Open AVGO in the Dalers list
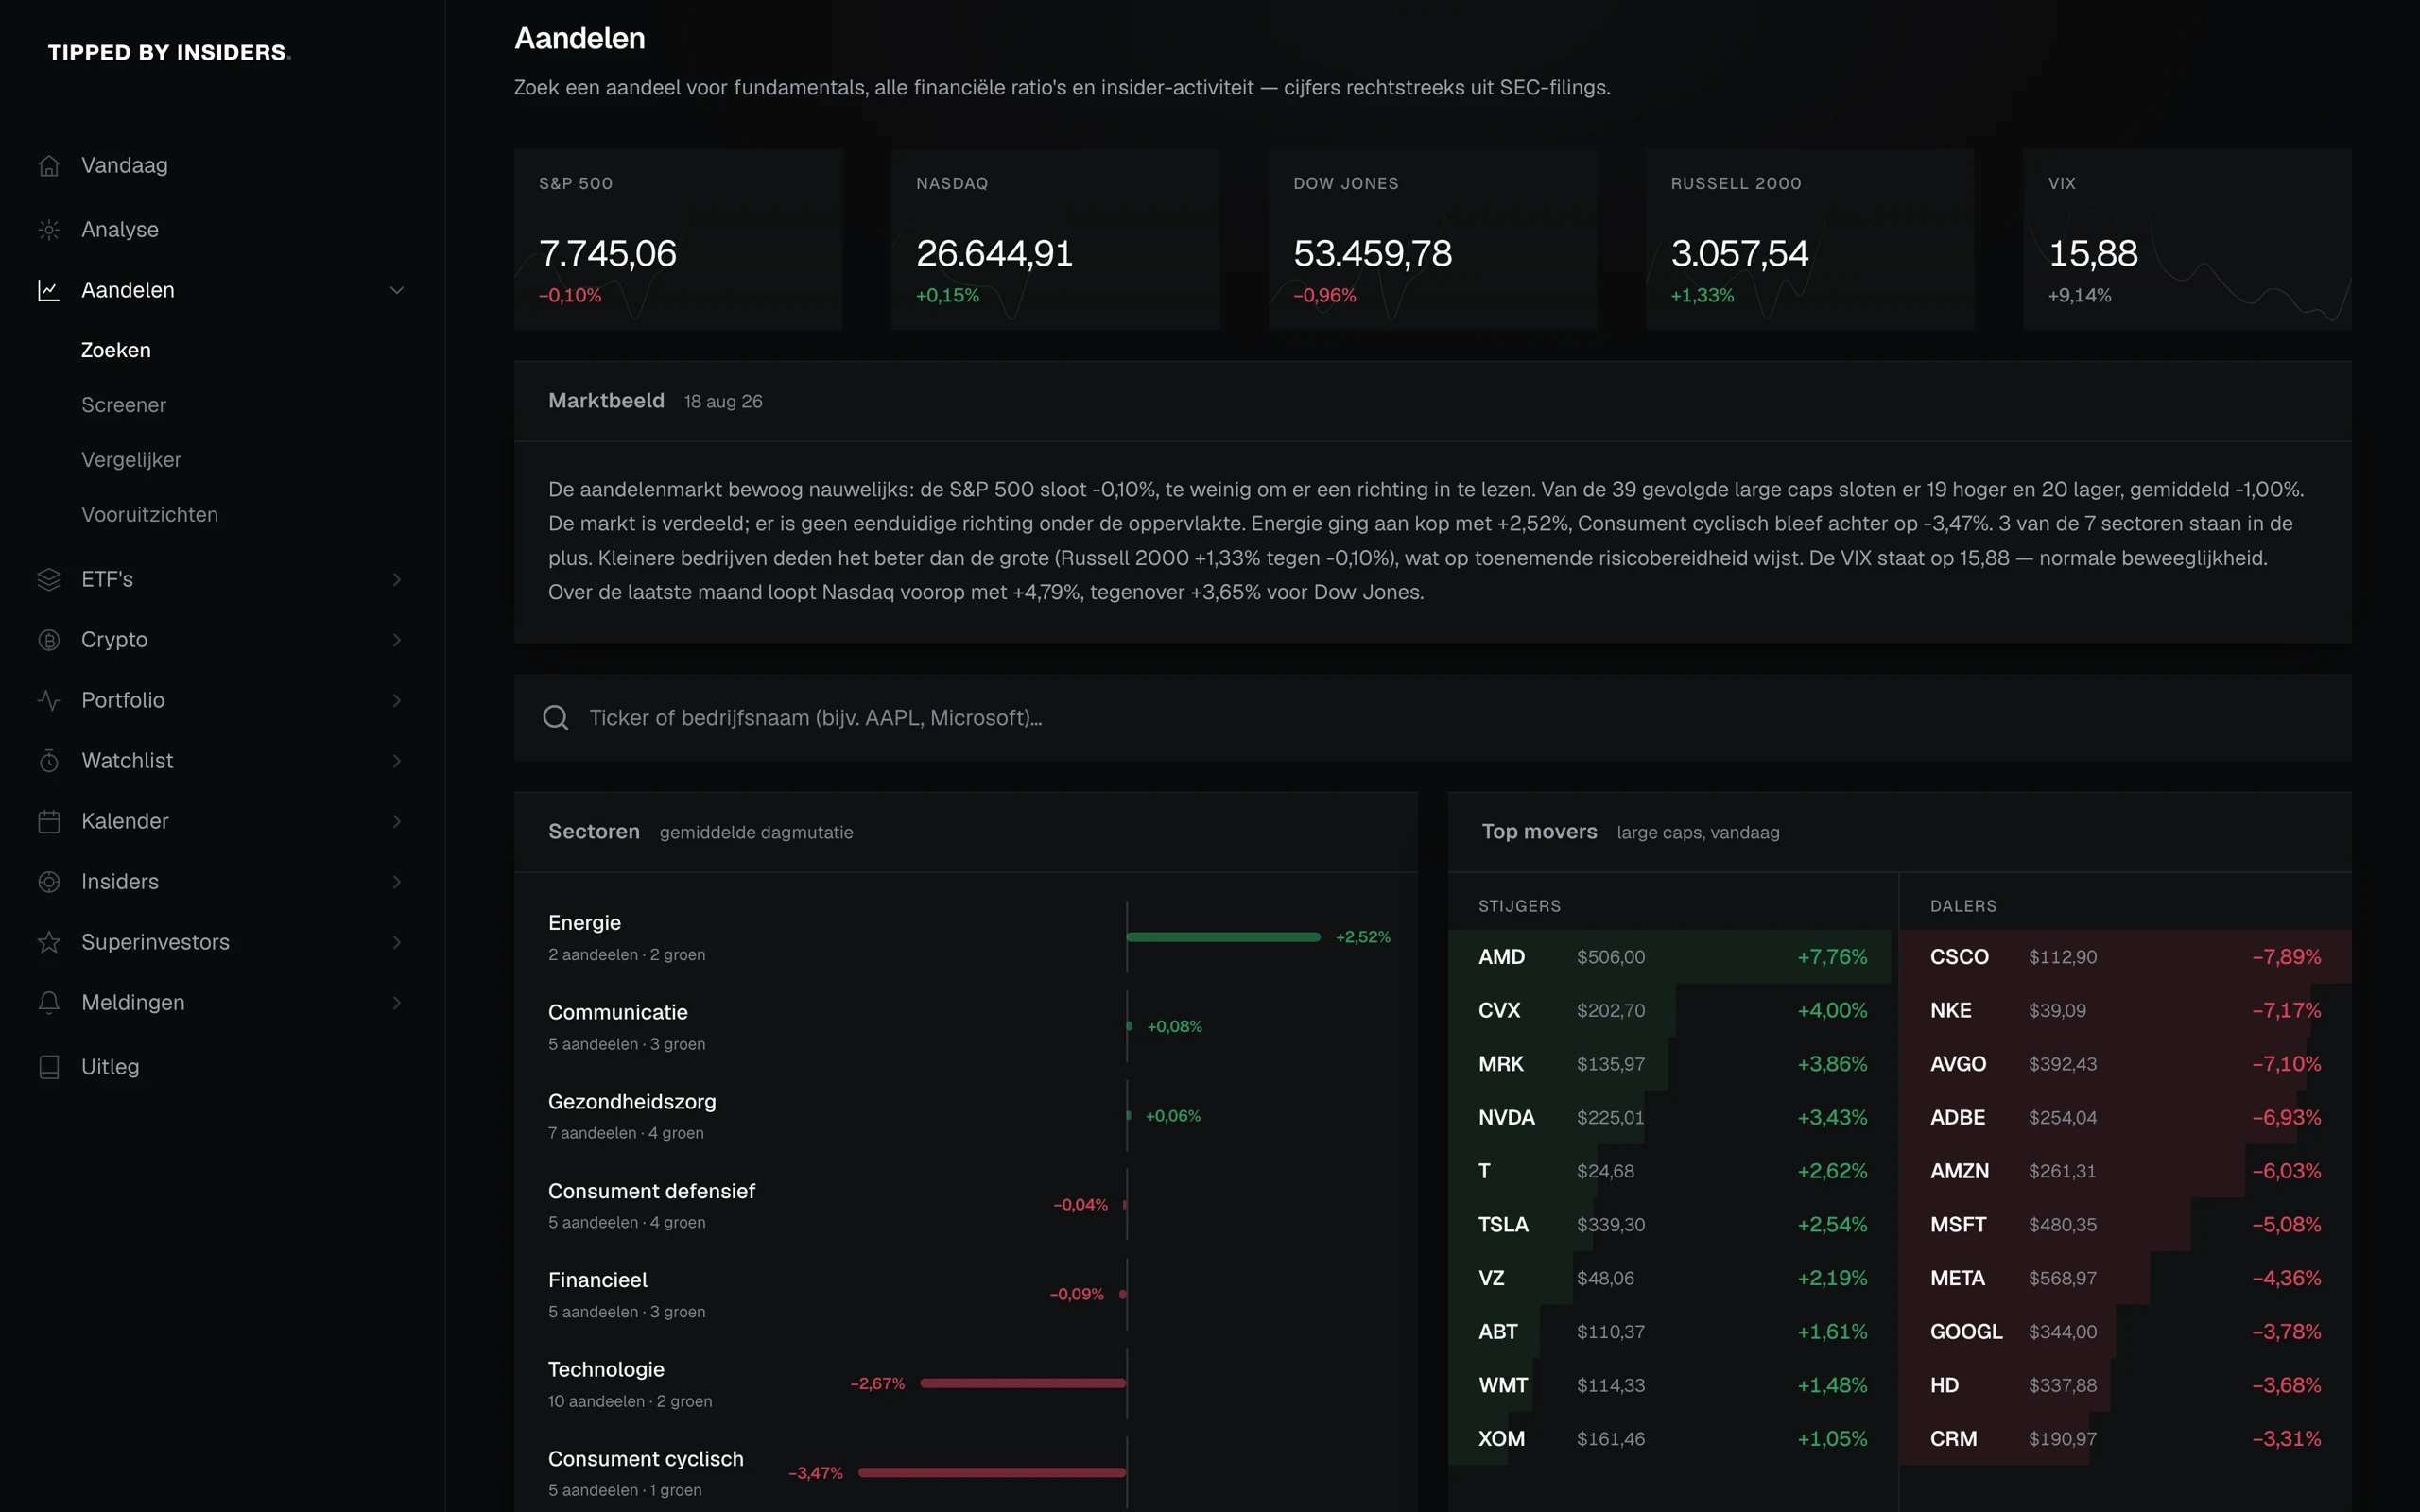Viewport: 2420px width, 1512px height. point(2126,1064)
